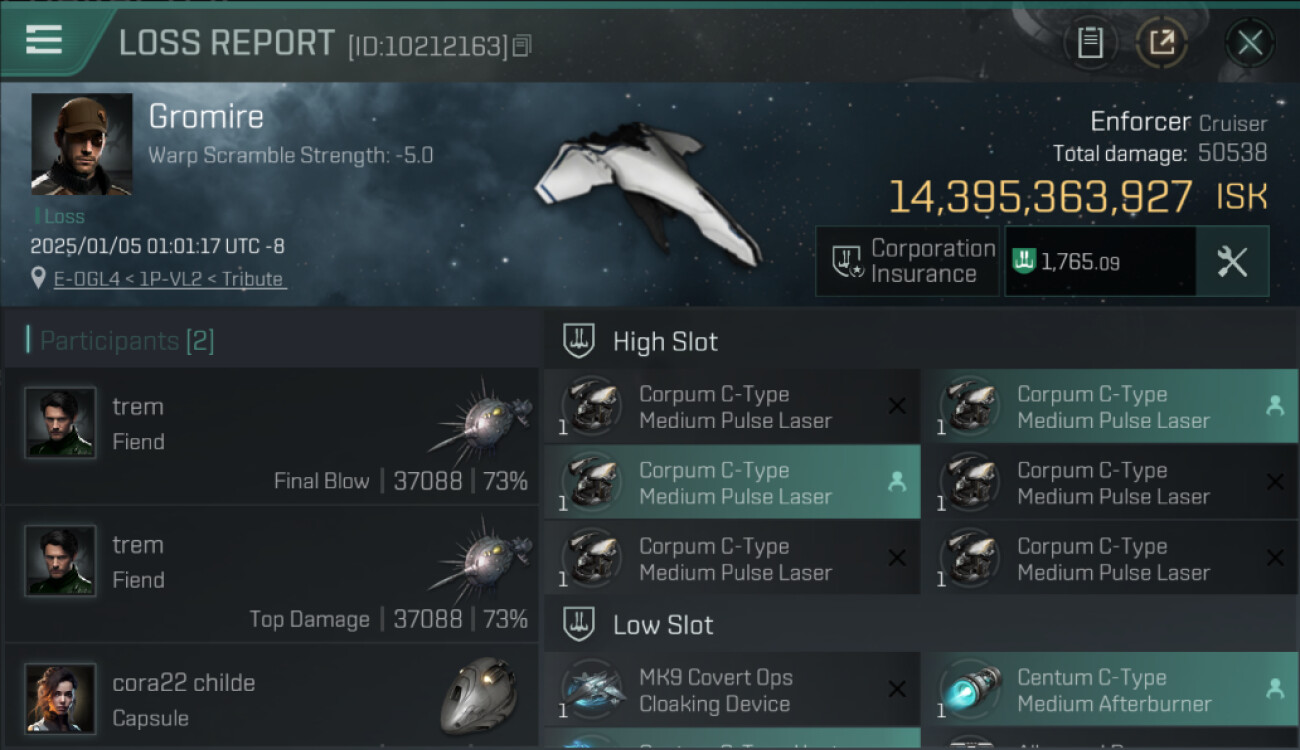Click the wrench and screwdriver fitting icon

pos(1232,261)
